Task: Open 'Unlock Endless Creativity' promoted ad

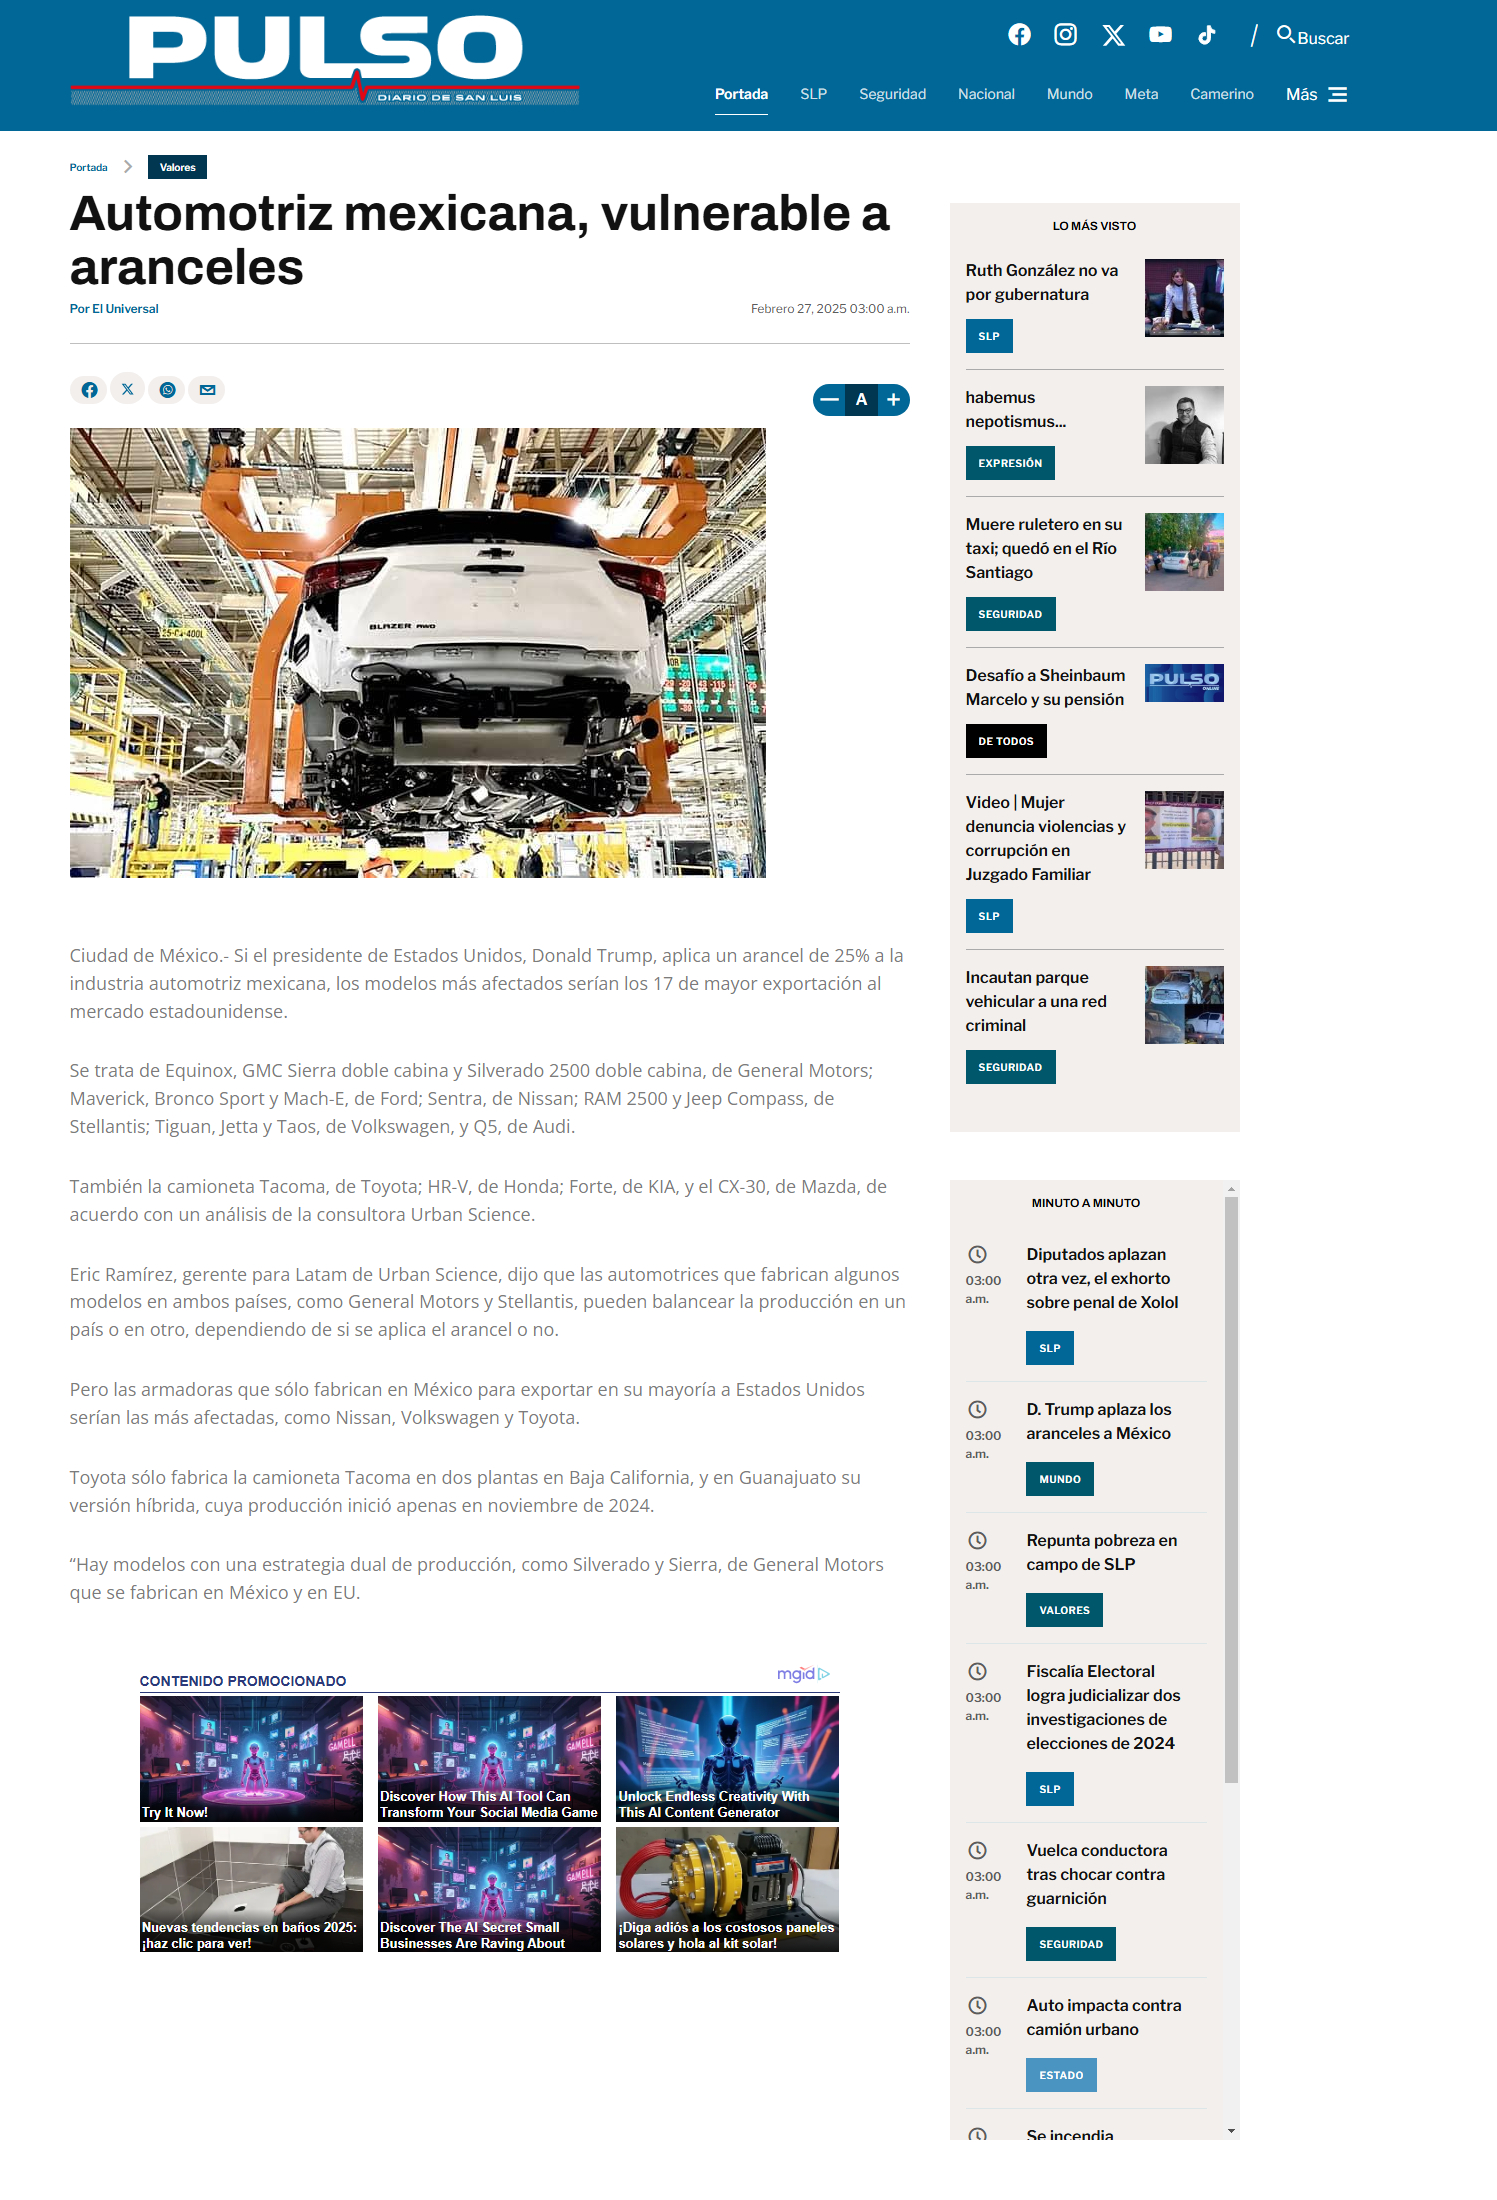Action: pyautogui.click(x=727, y=1758)
